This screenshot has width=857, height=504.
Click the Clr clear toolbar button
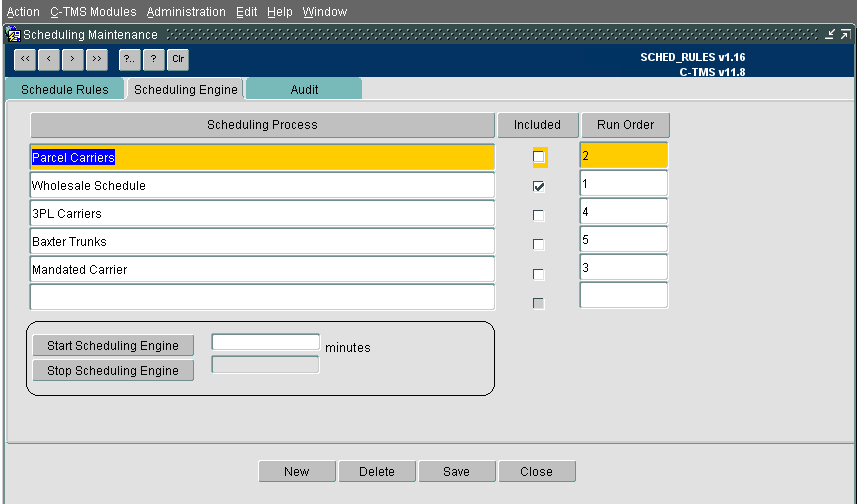pyautogui.click(x=178, y=60)
